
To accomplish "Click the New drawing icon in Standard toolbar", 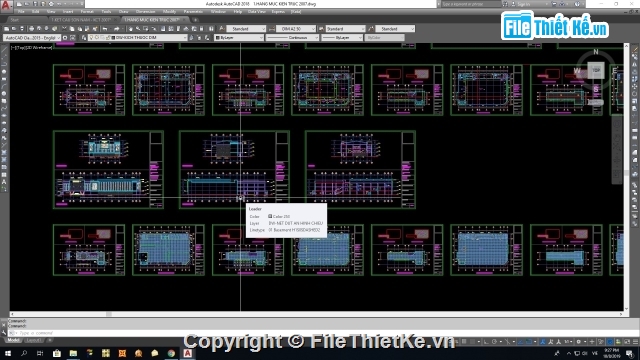I will (x=7, y=29).
